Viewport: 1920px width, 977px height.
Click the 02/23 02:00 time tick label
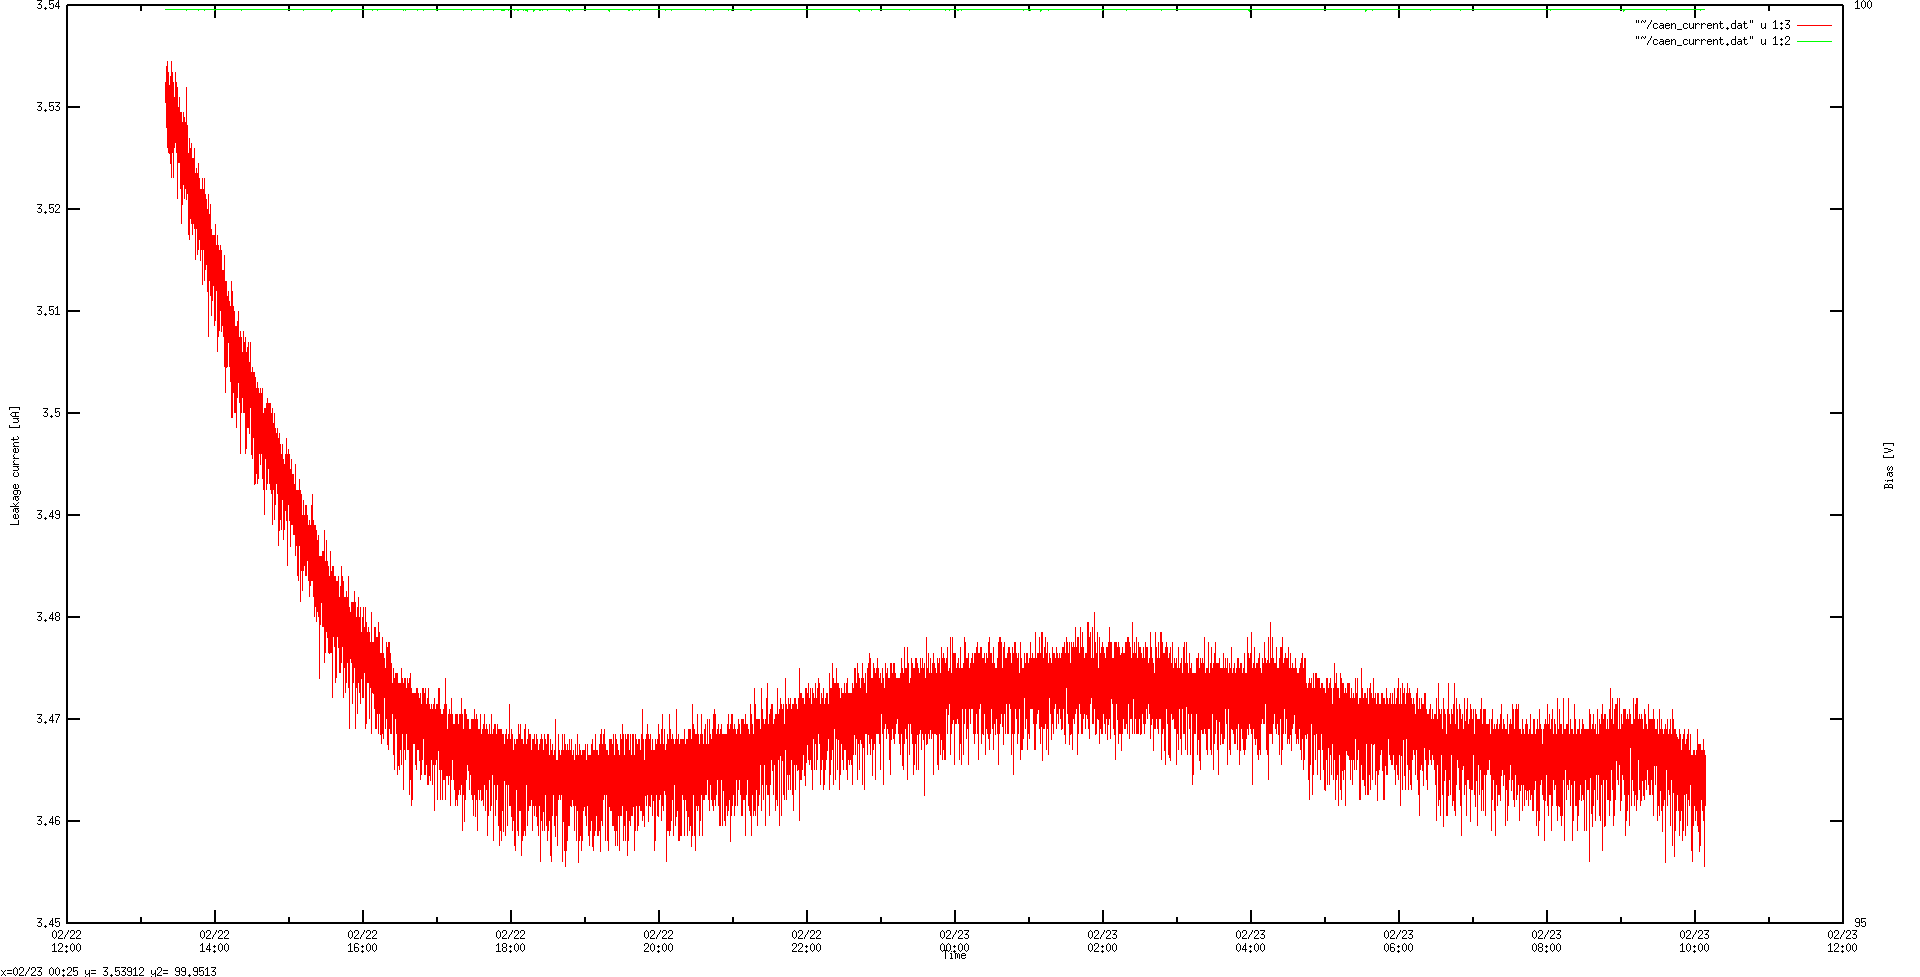1102,941
